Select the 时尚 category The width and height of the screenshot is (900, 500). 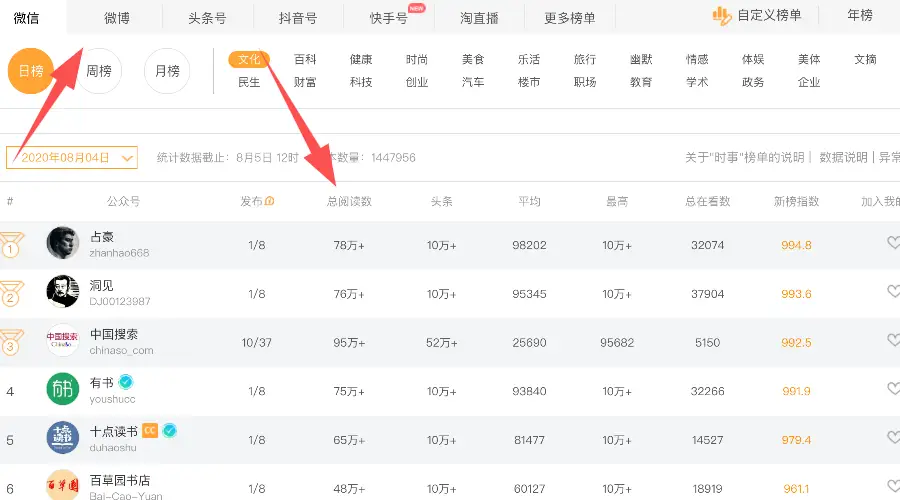417,59
